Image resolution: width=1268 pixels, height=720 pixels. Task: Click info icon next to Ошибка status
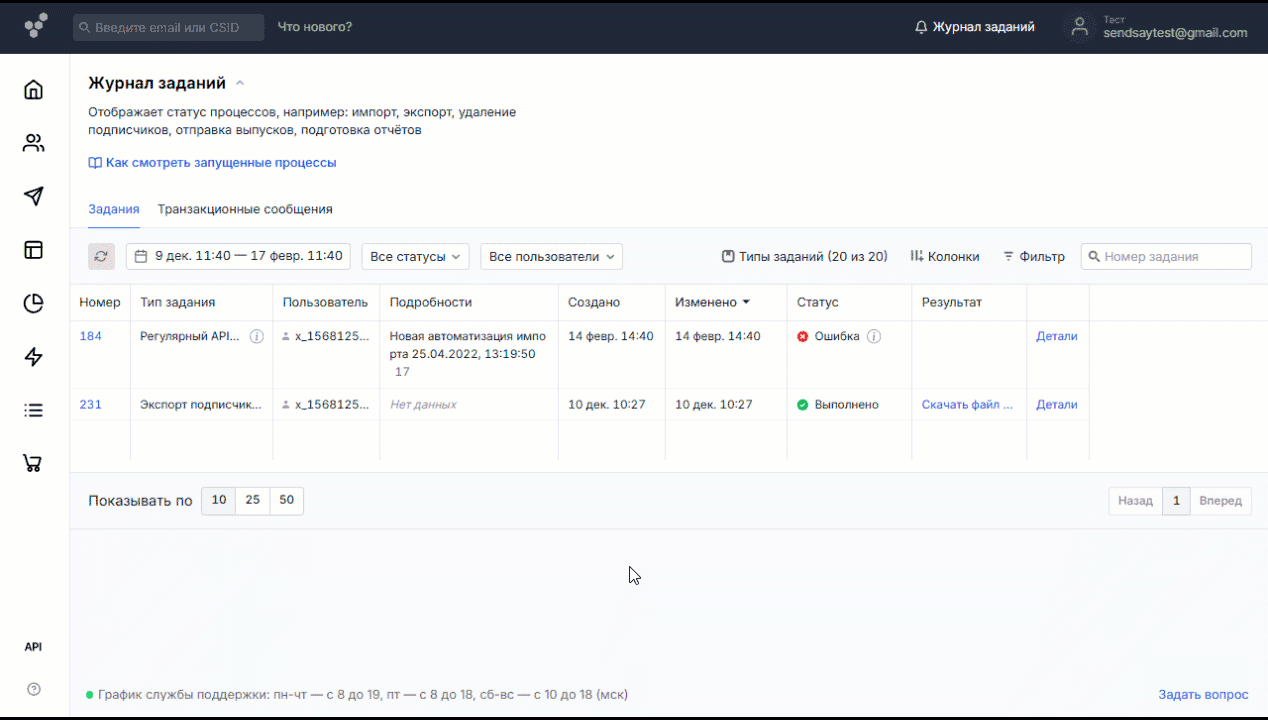coord(874,337)
